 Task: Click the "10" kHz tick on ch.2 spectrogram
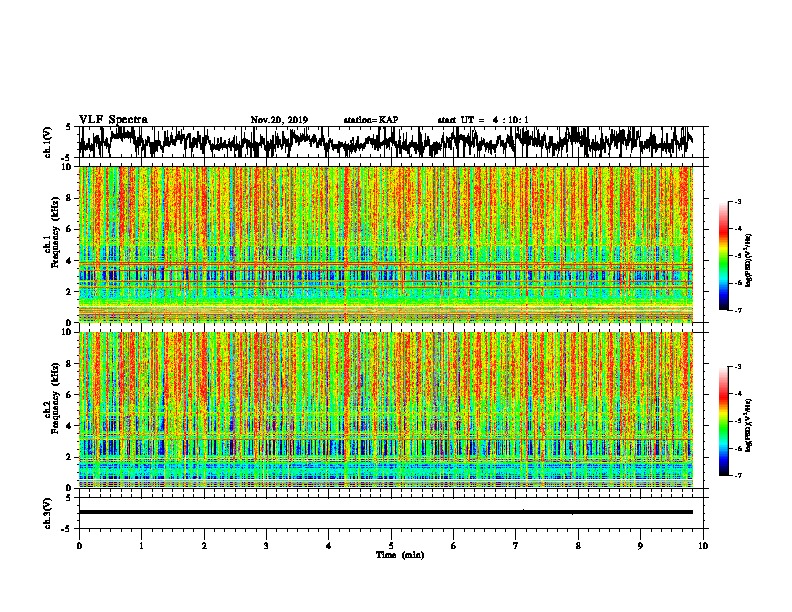pos(68,332)
